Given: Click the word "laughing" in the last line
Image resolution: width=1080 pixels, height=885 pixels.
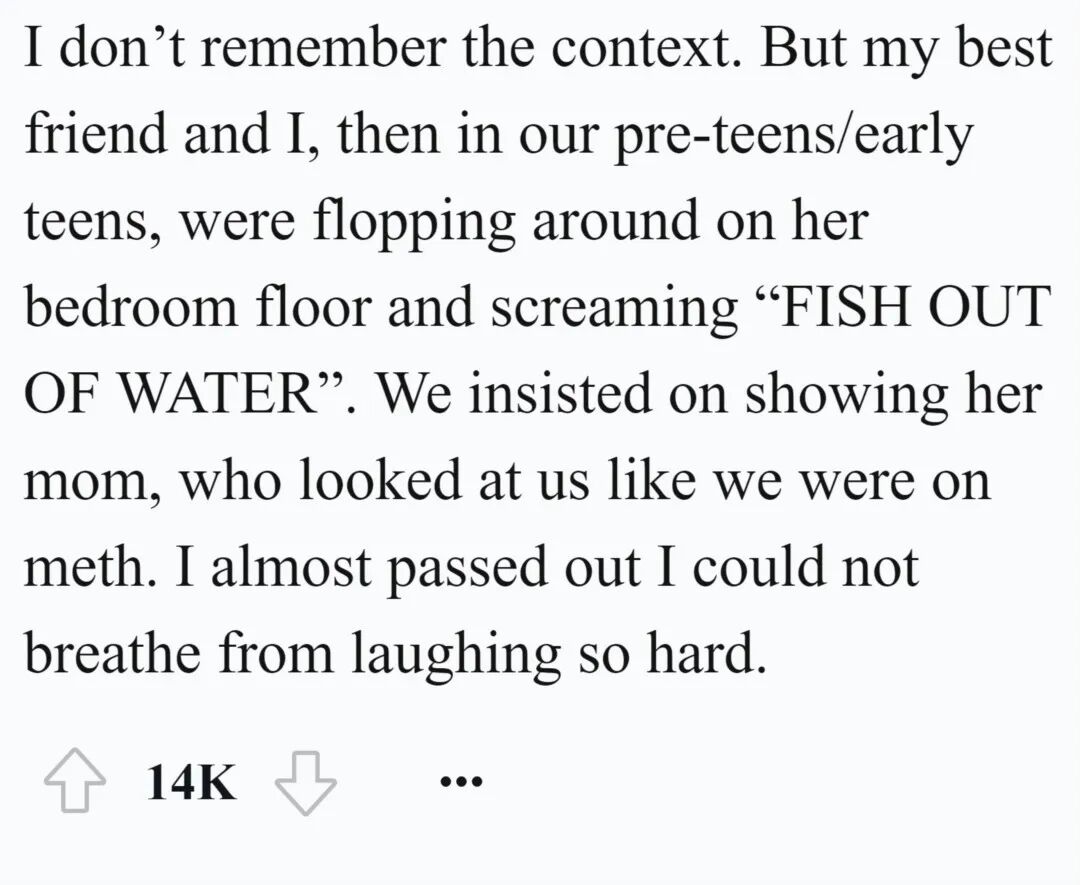Looking at the screenshot, I should 455,656.
